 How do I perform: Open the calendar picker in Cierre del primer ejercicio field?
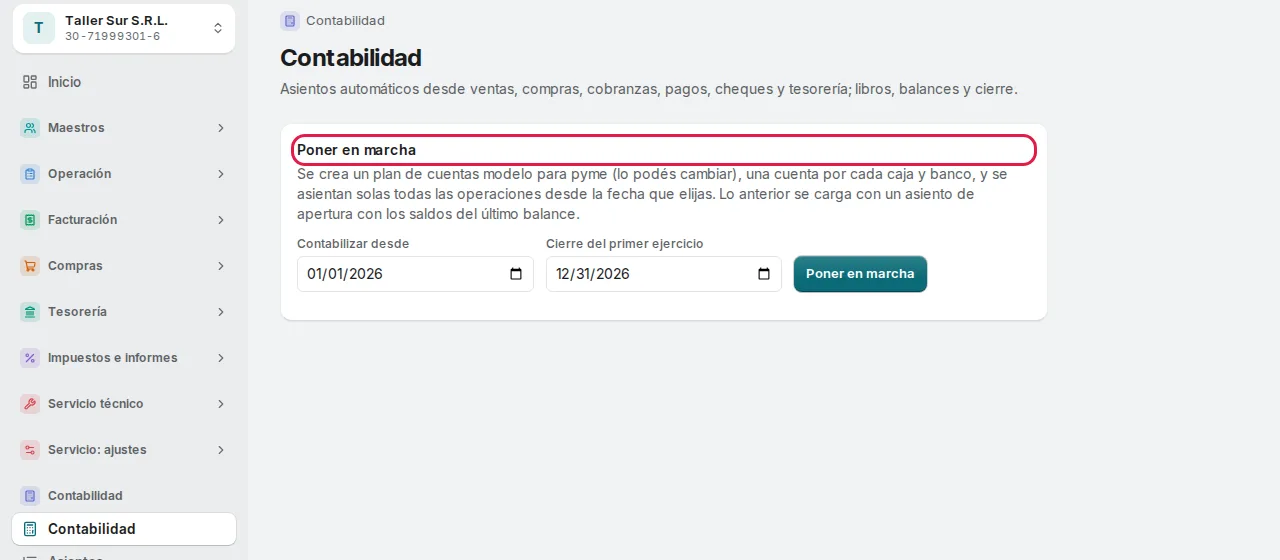point(764,274)
